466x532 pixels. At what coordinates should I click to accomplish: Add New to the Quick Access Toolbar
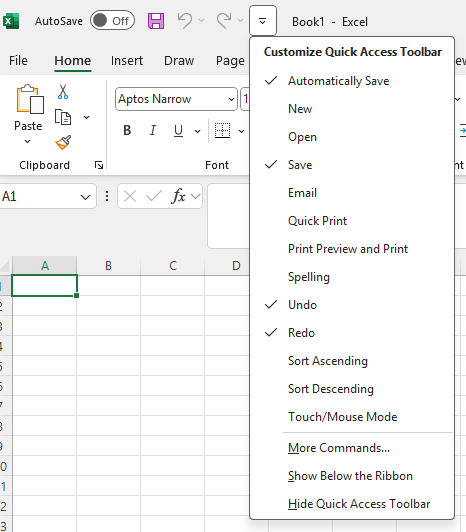pyautogui.click(x=352, y=109)
